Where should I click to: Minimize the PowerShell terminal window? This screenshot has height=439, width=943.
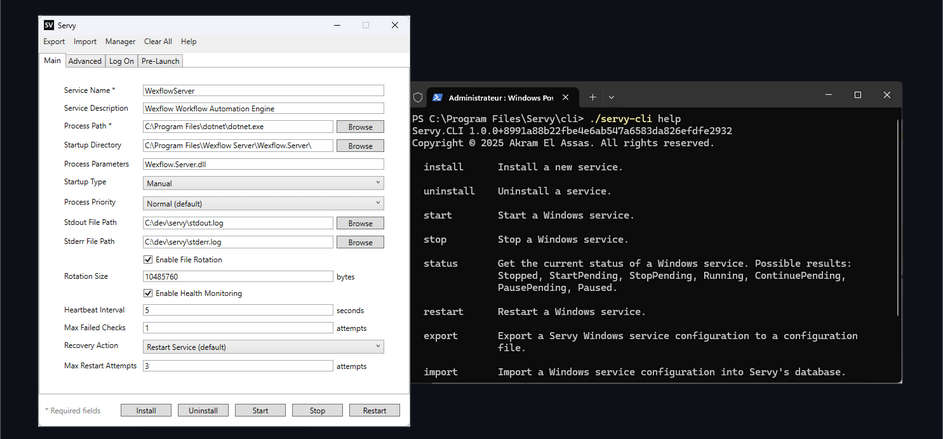tap(828, 95)
